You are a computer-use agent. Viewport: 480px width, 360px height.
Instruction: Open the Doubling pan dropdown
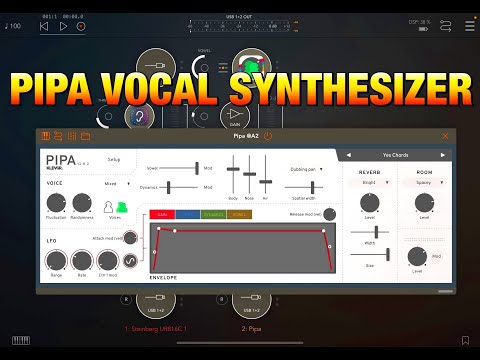(306, 169)
